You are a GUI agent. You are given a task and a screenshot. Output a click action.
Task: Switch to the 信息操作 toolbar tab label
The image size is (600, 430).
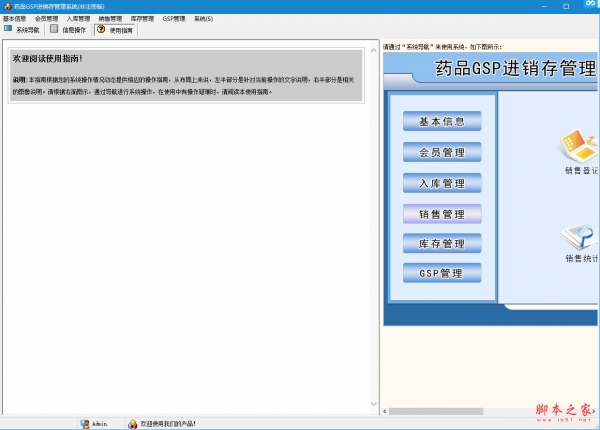tap(74, 30)
